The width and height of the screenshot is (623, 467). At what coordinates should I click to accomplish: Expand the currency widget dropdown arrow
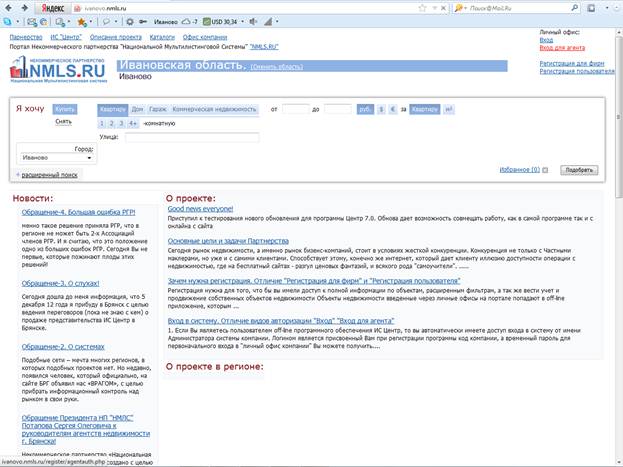(242, 22)
